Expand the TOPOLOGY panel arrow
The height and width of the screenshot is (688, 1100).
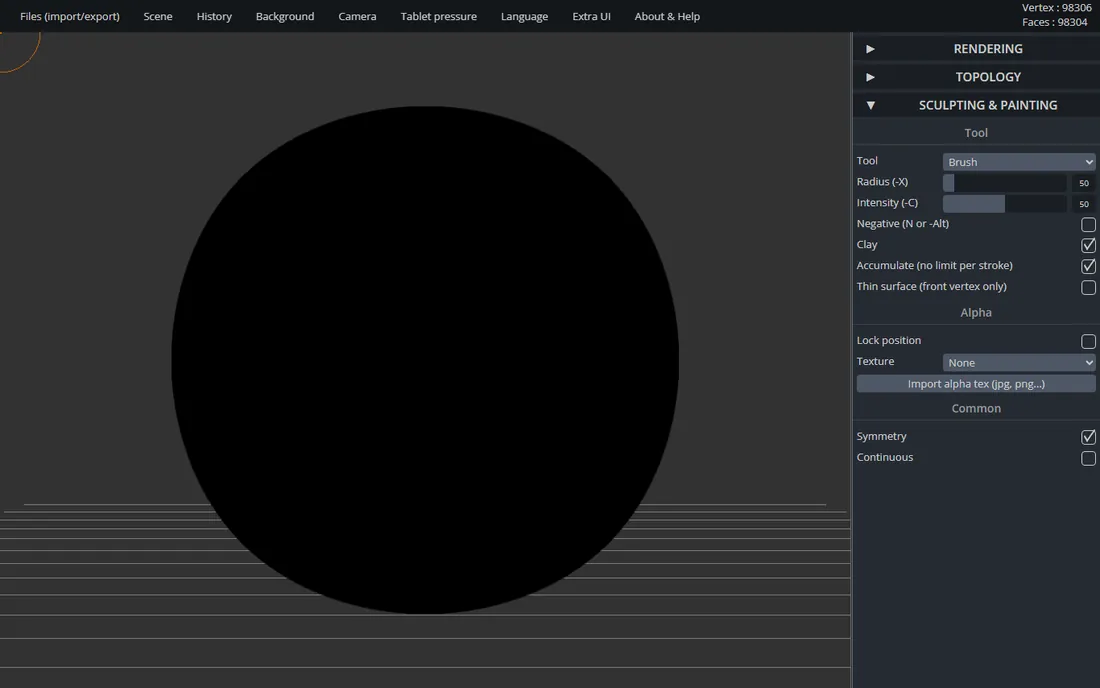coord(870,77)
